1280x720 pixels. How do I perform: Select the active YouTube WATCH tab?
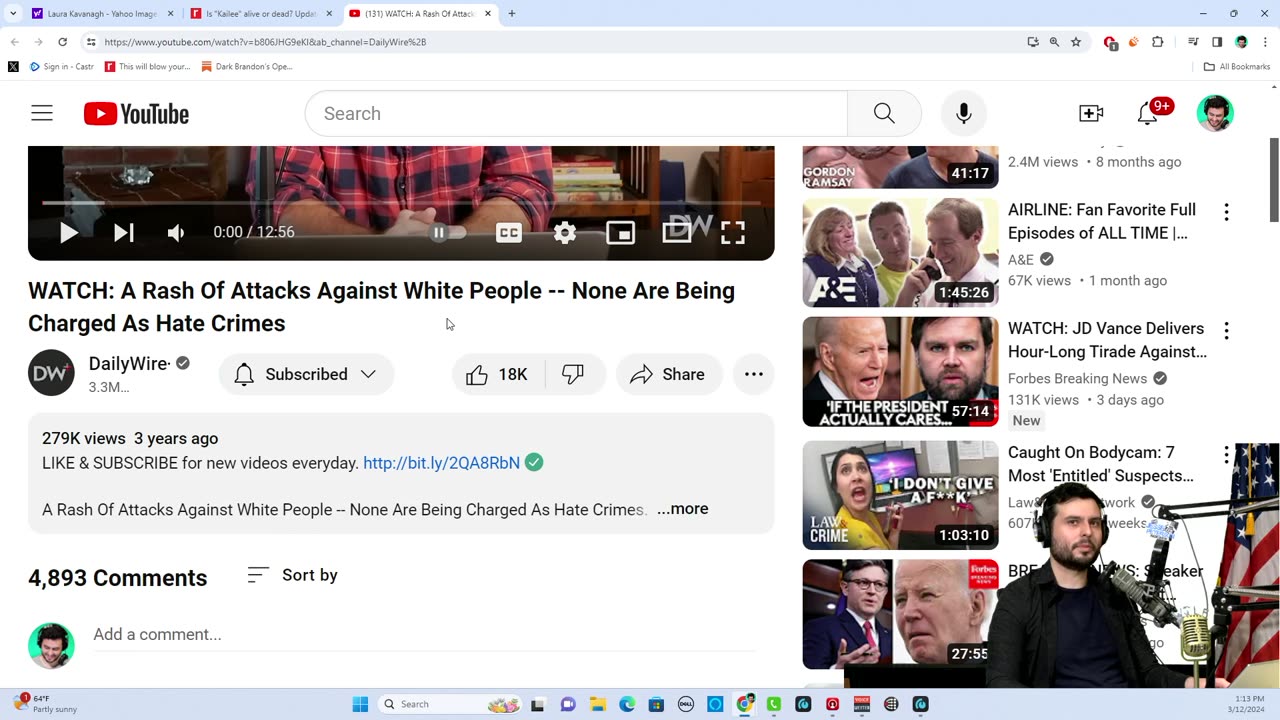click(x=420, y=14)
